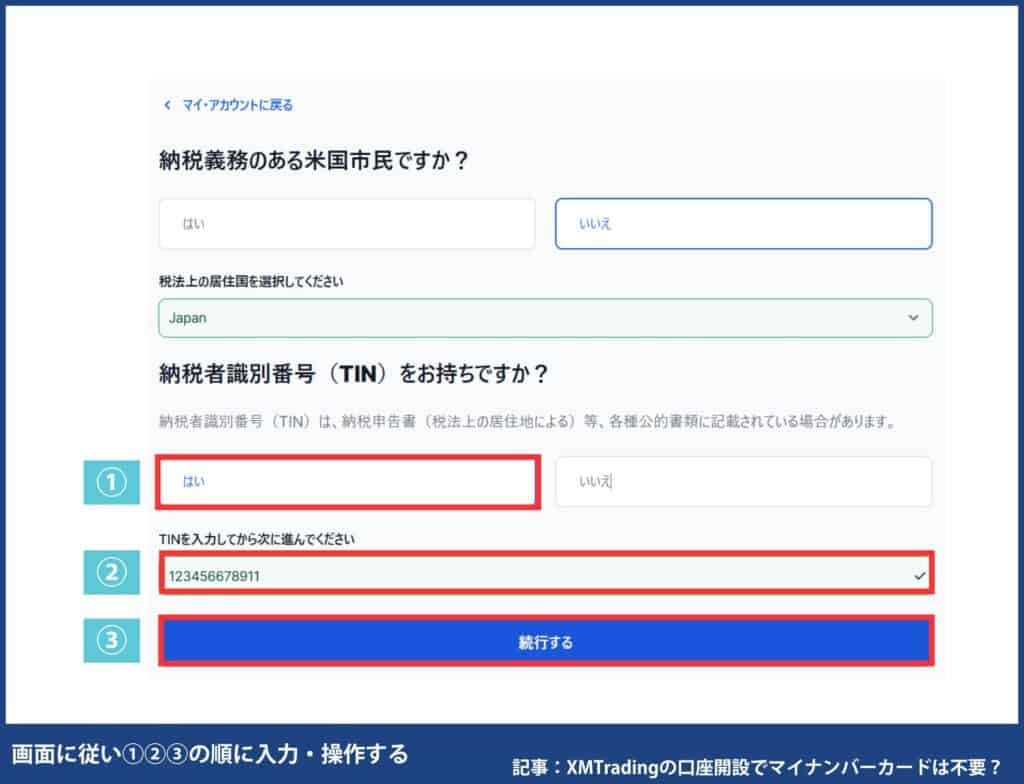Viewport: 1024px width, 784px height.
Task: Click the 続行する continue button
Action: [546, 642]
